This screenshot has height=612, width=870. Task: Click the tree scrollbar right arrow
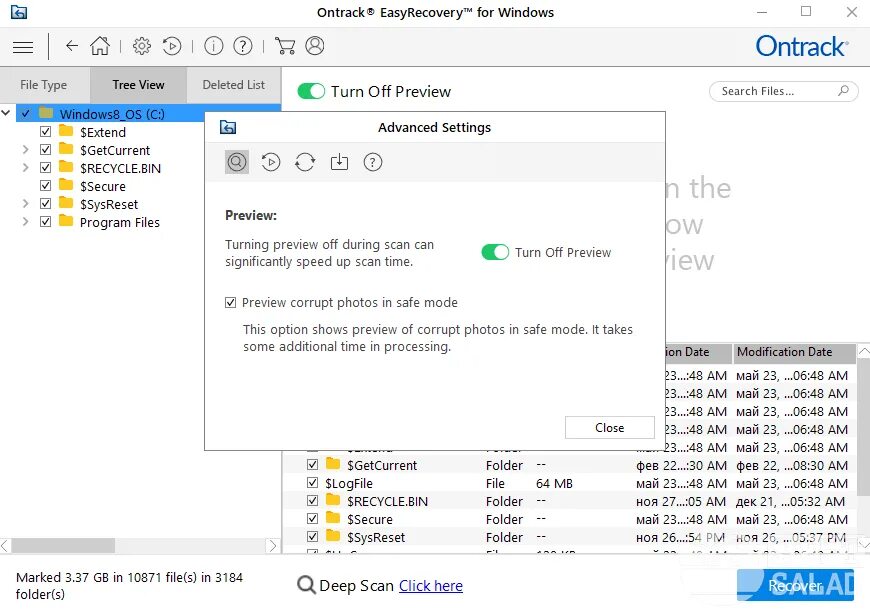pyautogui.click(x=272, y=545)
